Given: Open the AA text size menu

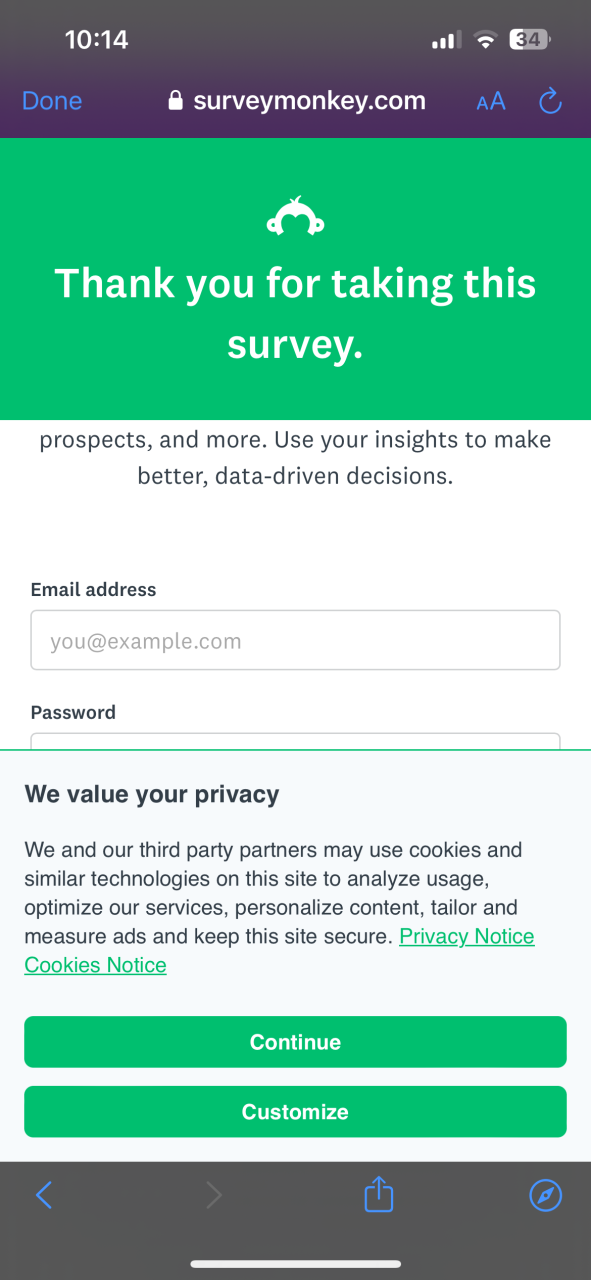Looking at the screenshot, I should coord(491,101).
